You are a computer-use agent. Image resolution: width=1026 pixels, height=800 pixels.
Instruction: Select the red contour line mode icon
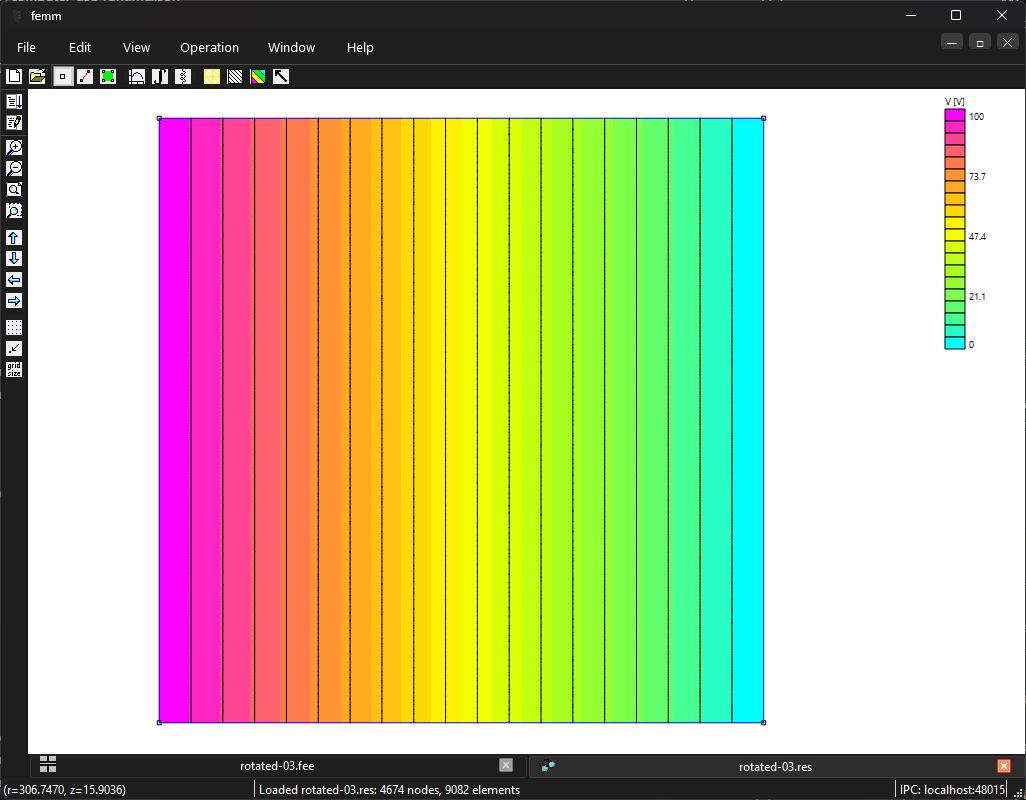click(85, 77)
